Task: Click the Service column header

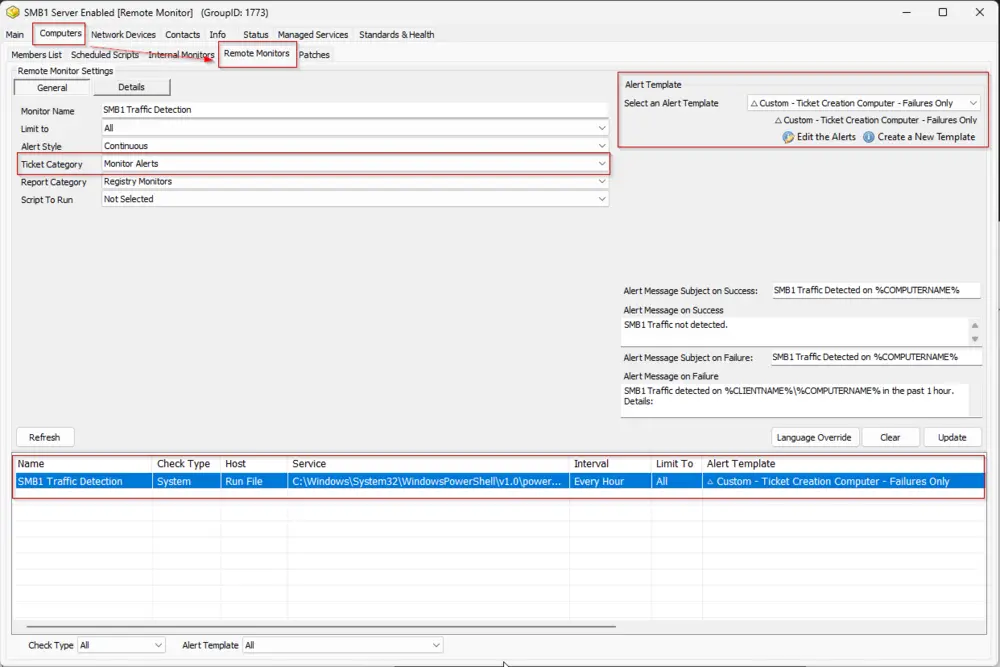Action: [x=428, y=464]
